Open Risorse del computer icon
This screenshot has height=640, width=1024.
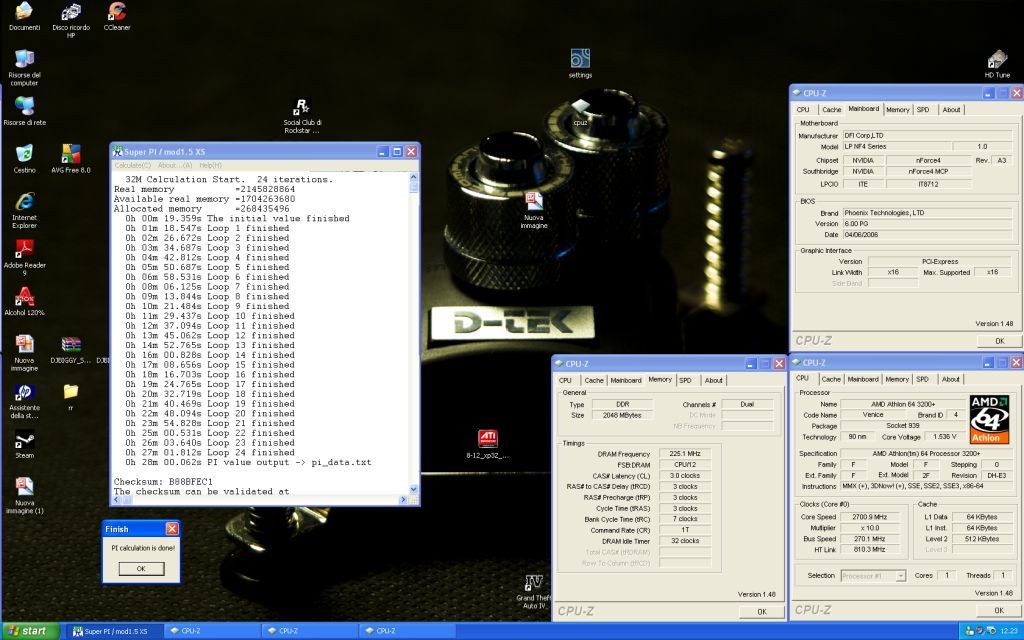[24, 67]
